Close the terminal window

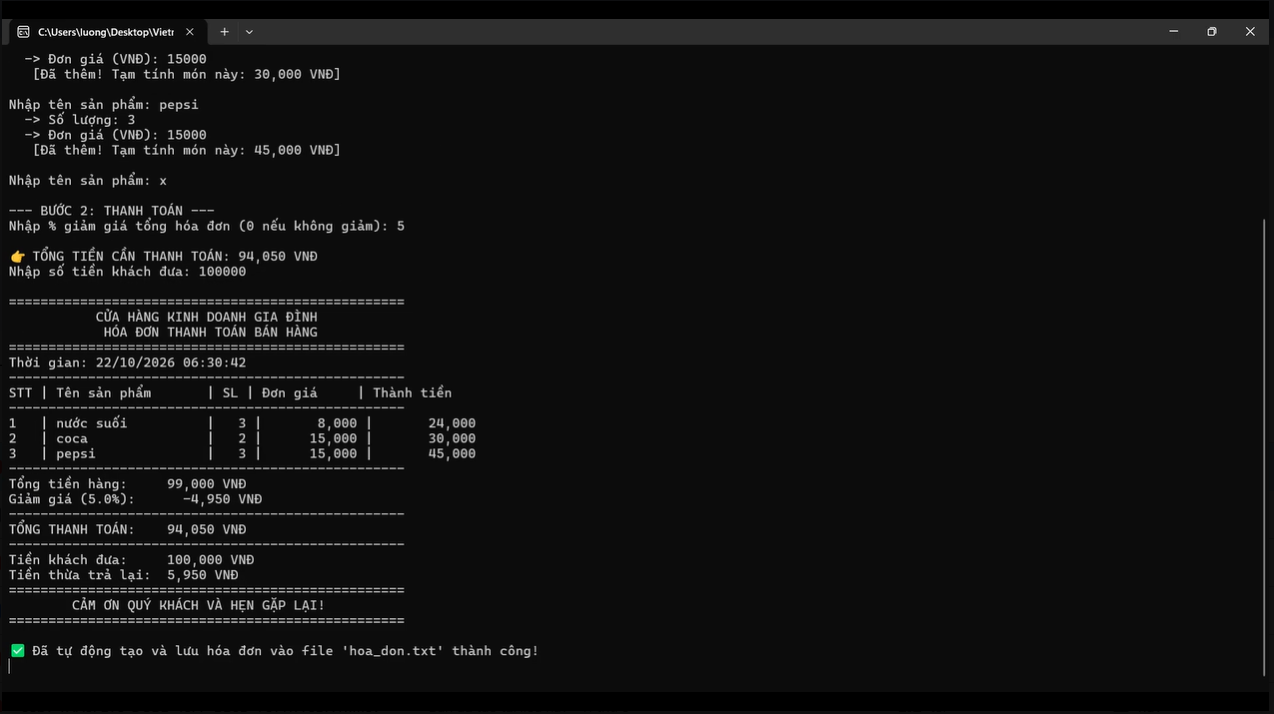pos(1250,32)
